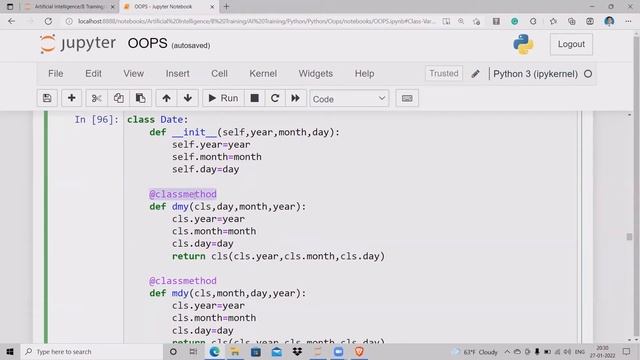
Task: Click the browser address bar URL
Action: (x=256, y=21)
